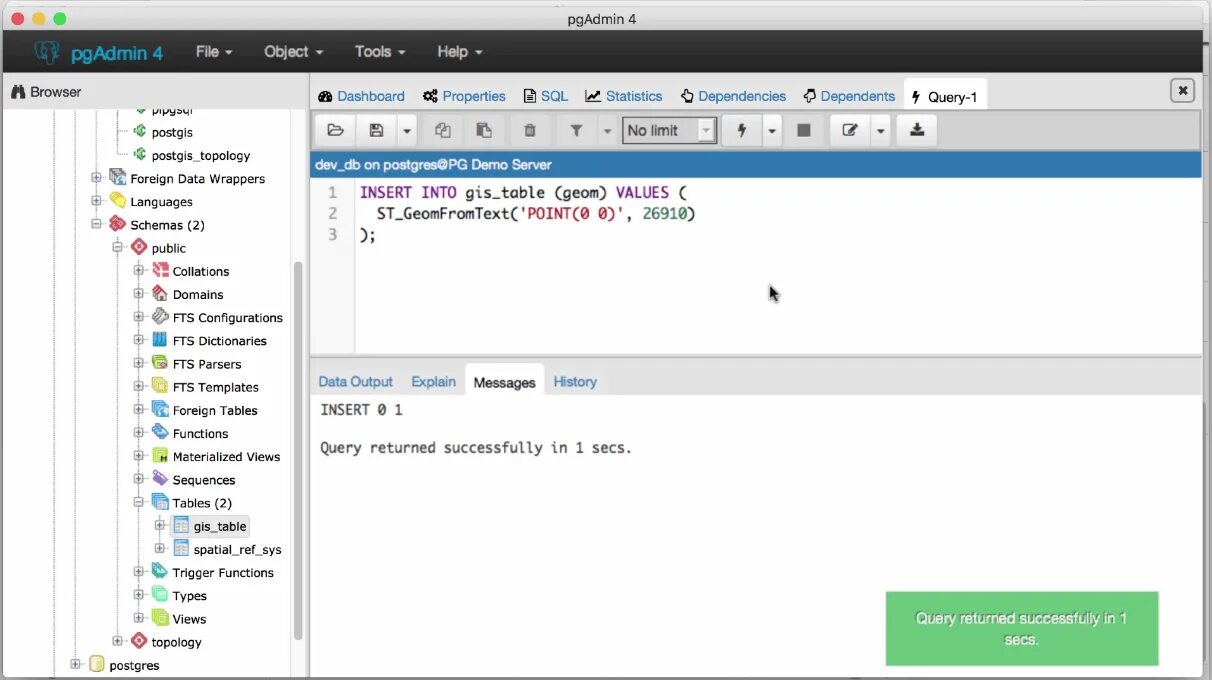Screen dimensions: 1212x680
Task: Select the Messages results tab
Action: (504, 382)
